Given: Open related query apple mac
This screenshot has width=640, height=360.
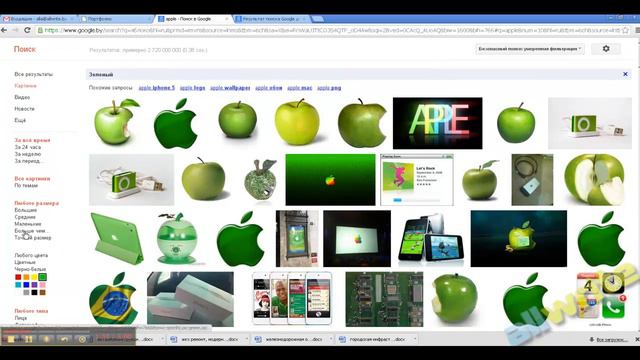Looking at the screenshot, I should (300, 88).
